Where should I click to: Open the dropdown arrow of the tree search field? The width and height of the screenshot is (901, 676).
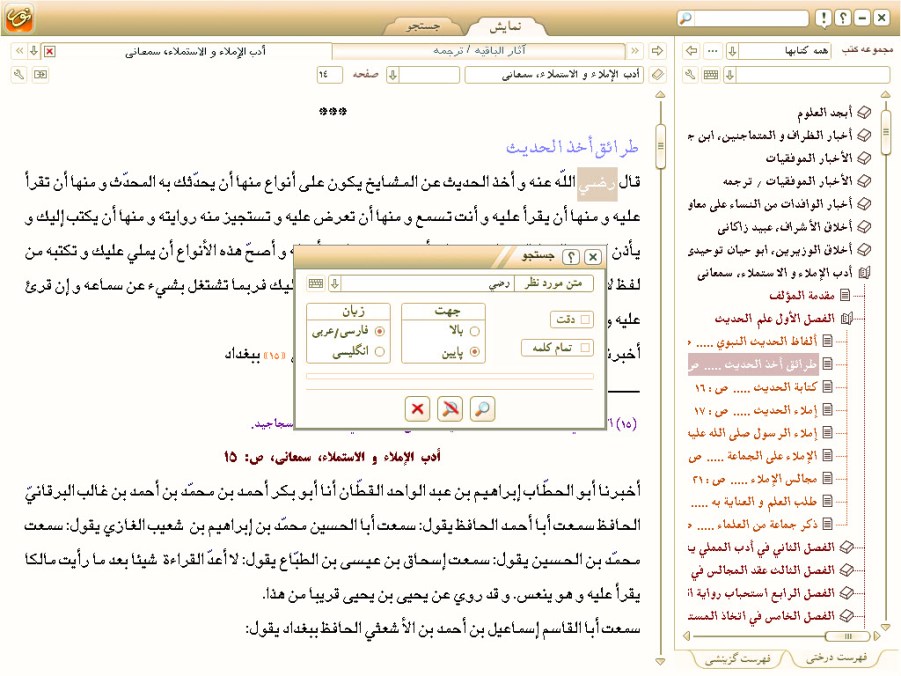tap(730, 75)
